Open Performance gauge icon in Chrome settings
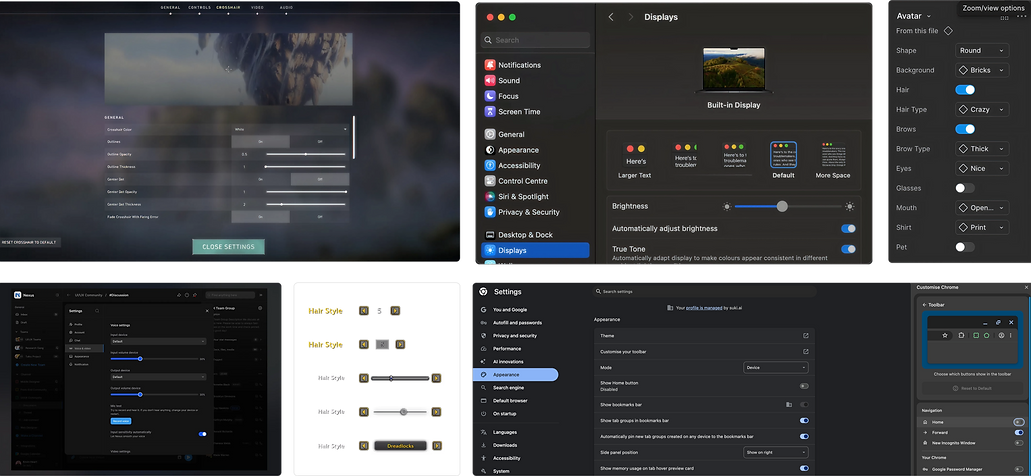Screen dimensions: 1031x476 click(x=483, y=348)
